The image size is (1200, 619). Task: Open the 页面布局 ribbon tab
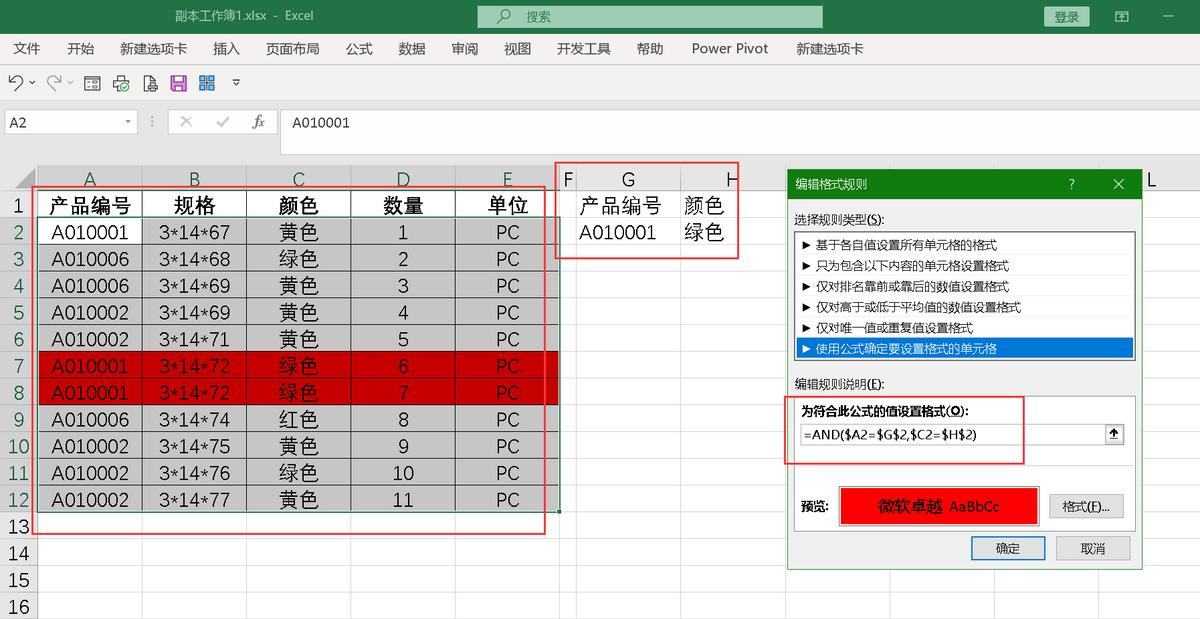click(293, 49)
